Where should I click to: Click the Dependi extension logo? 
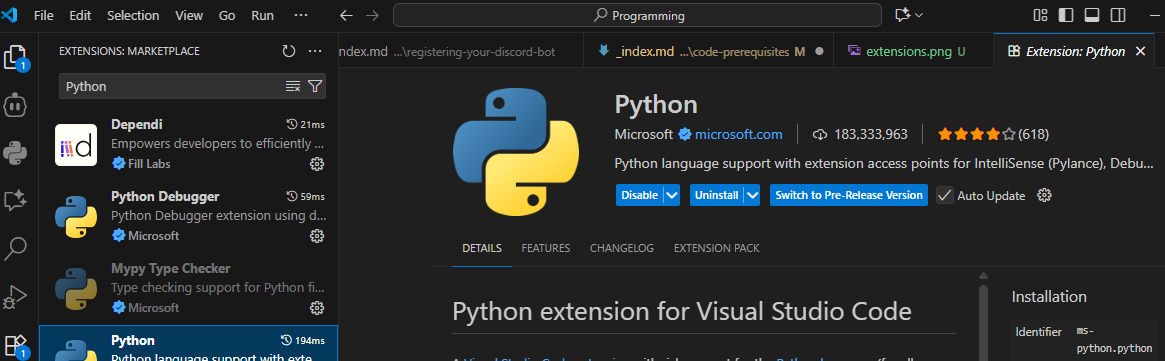click(x=76, y=145)
